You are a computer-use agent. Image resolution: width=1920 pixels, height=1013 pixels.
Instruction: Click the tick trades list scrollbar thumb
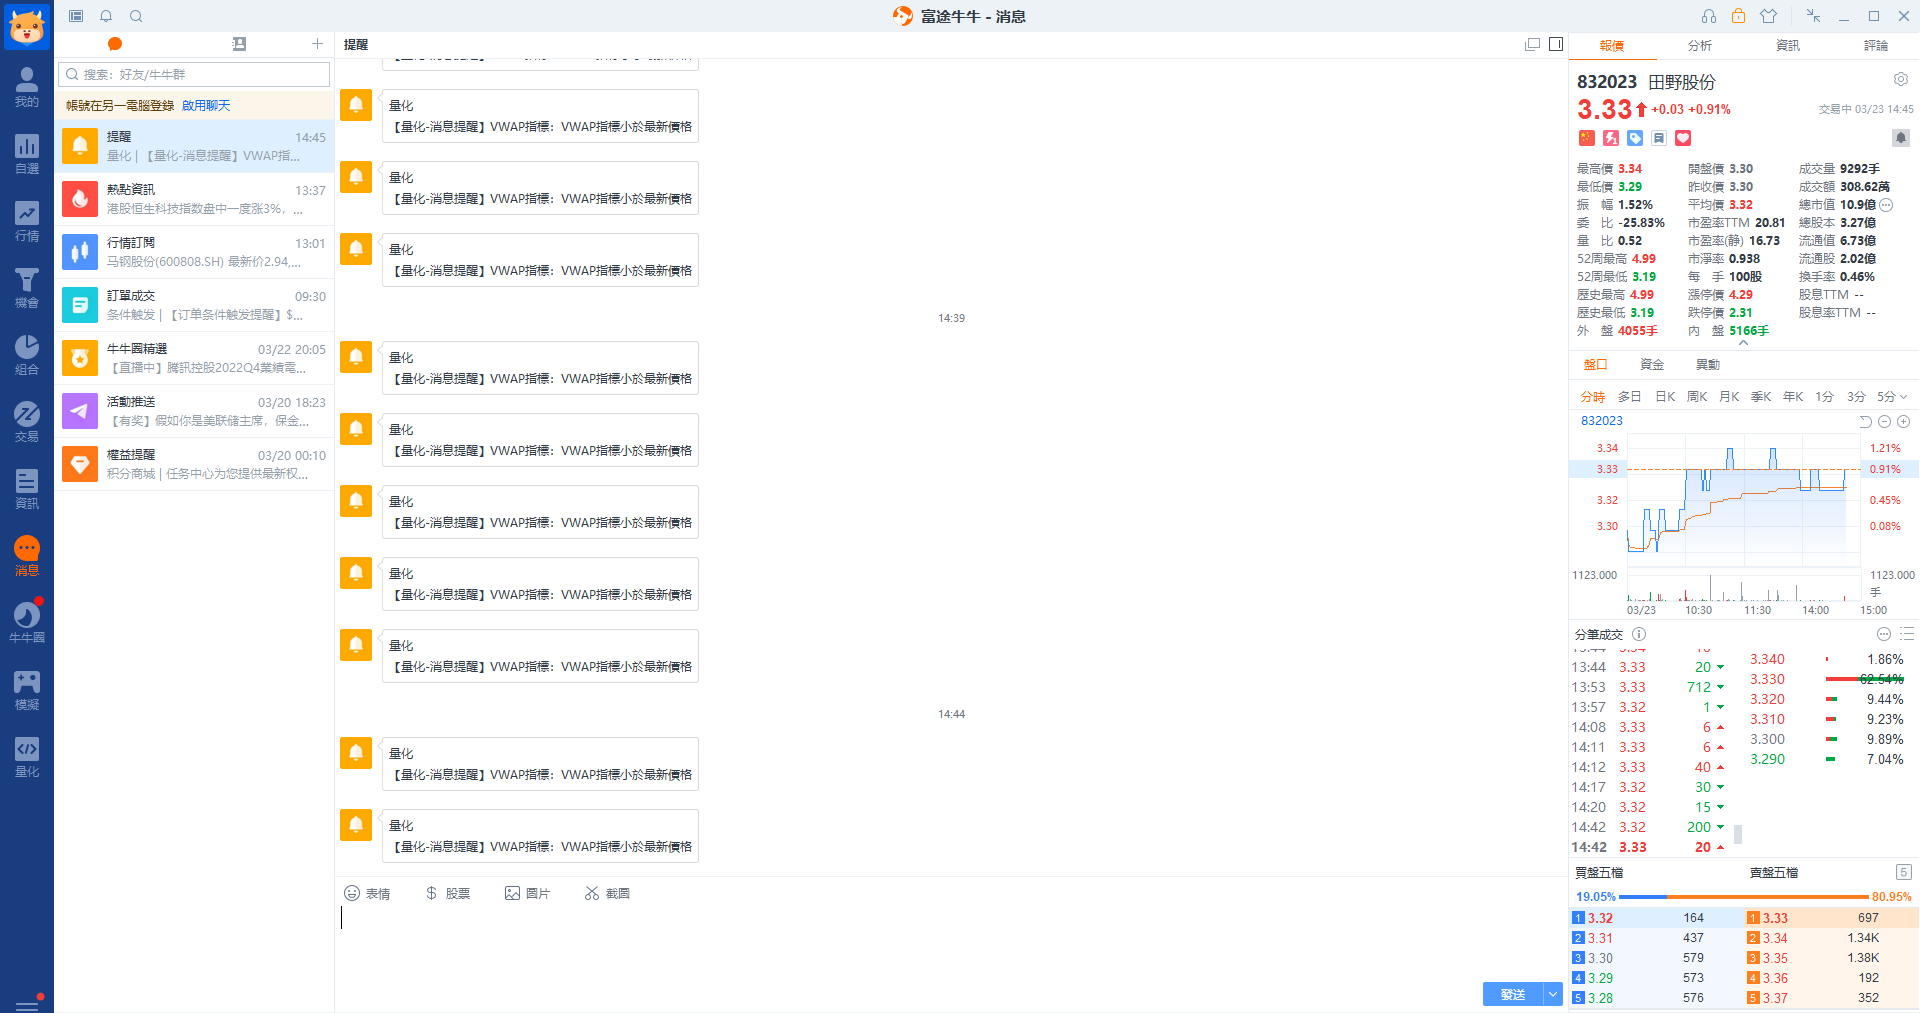click(1738, 834)
